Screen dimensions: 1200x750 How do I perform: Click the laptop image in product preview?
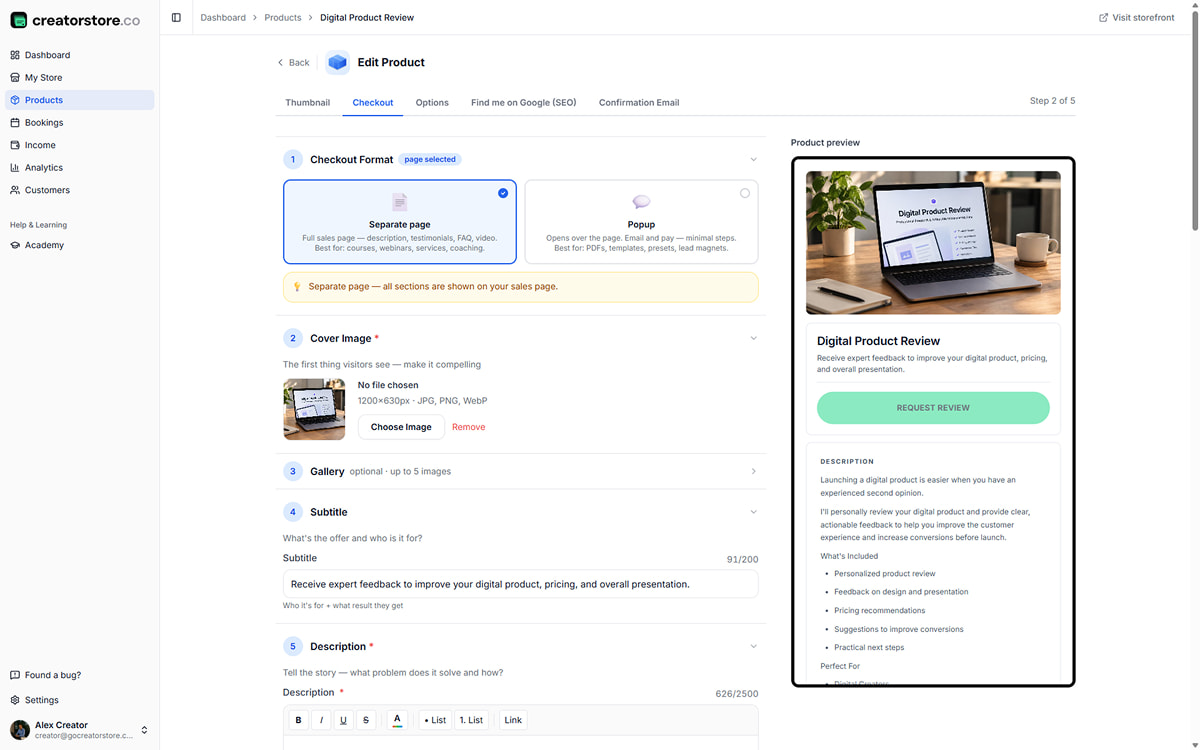pyautogui.click(x=933, y=242)
